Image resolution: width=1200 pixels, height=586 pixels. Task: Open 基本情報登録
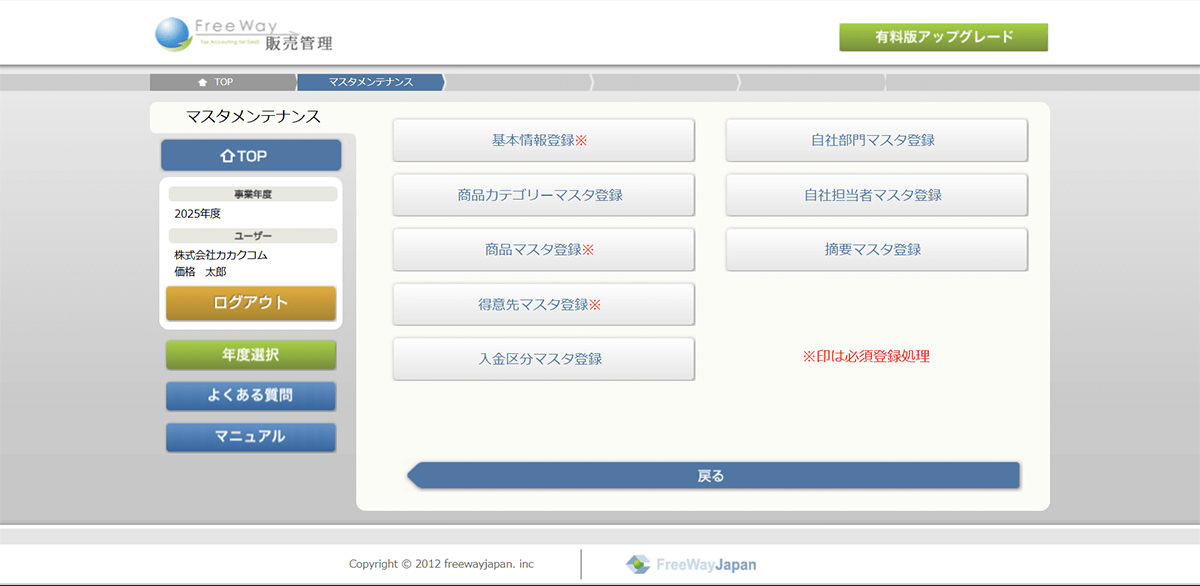click(543, 140)
